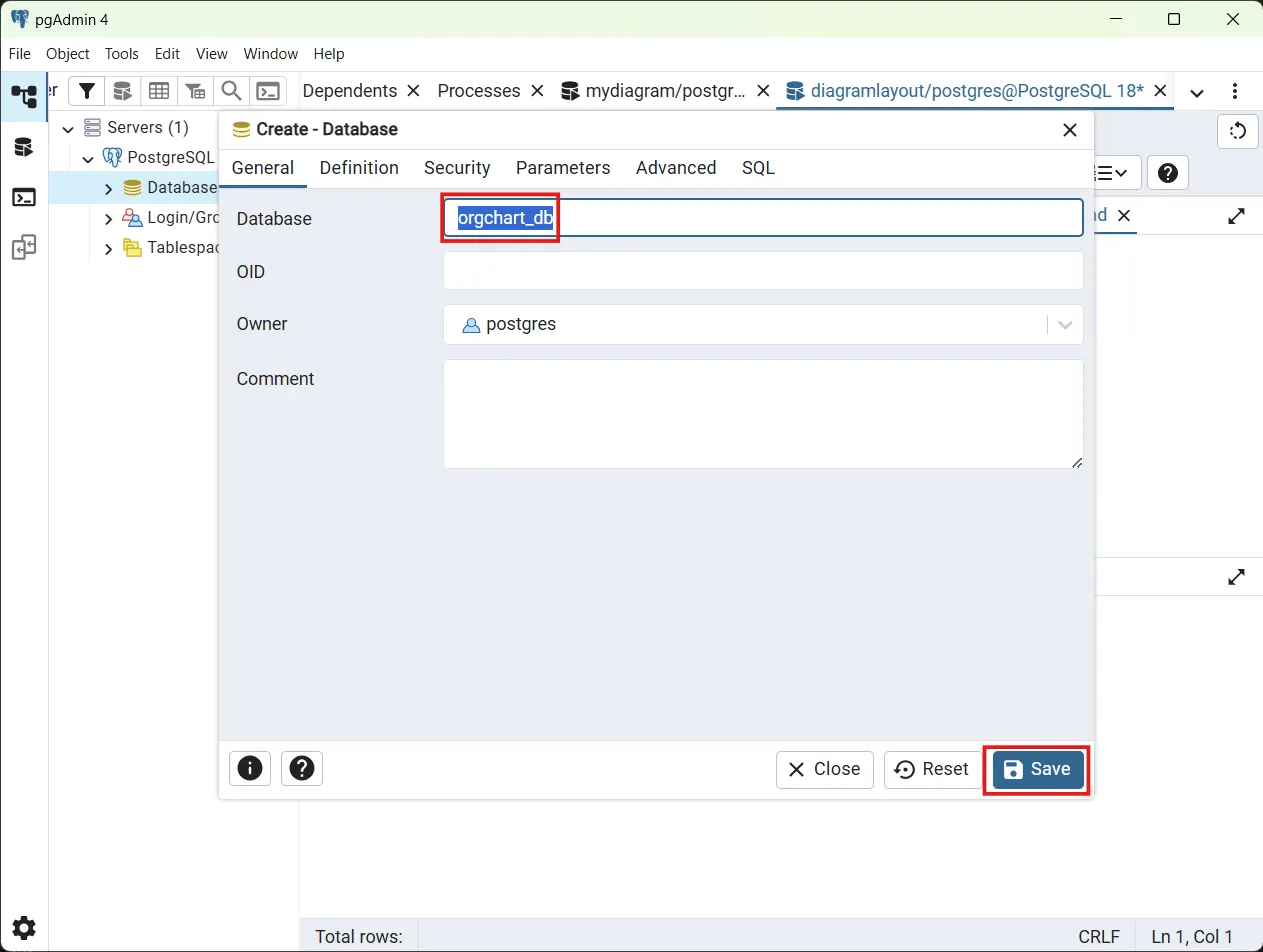
Task: Switch to the Definition tab
Action: [359, 168]
